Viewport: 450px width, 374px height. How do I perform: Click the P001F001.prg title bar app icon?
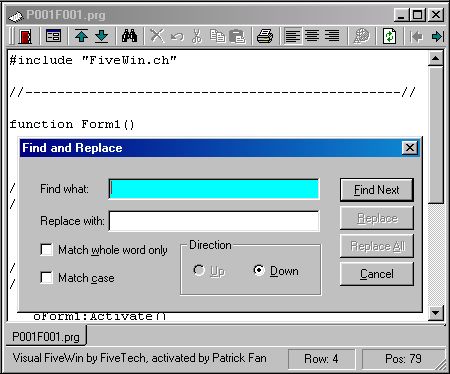tap(16, 16)
